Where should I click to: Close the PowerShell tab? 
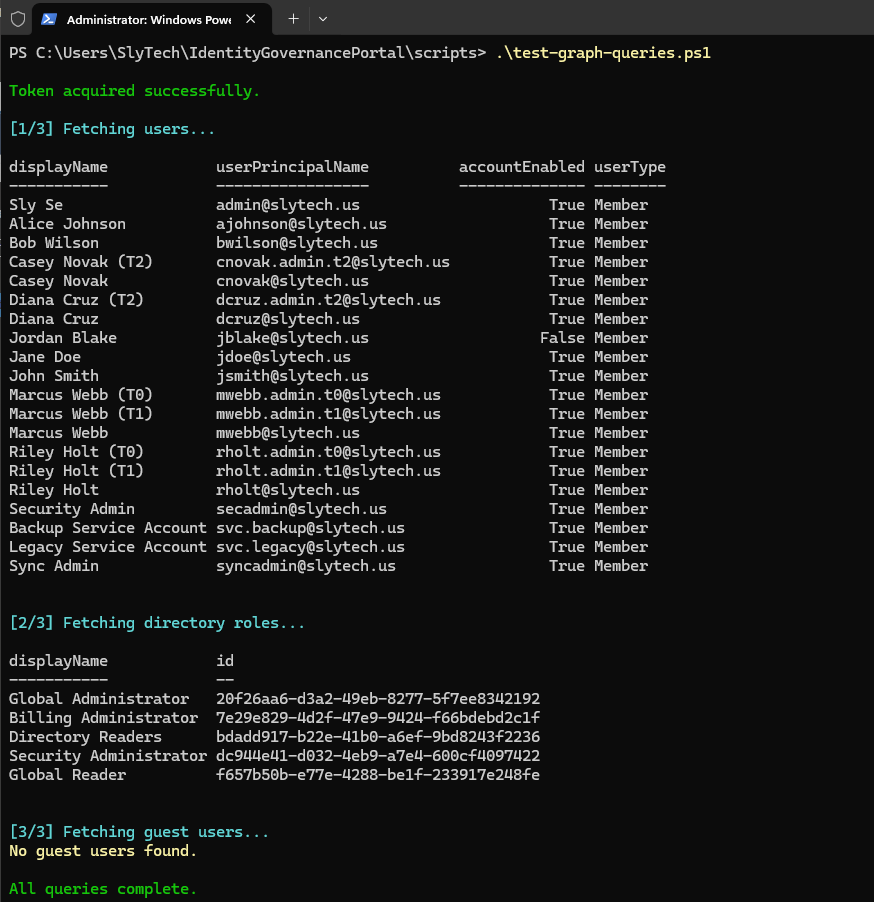[x=251, y=19]
